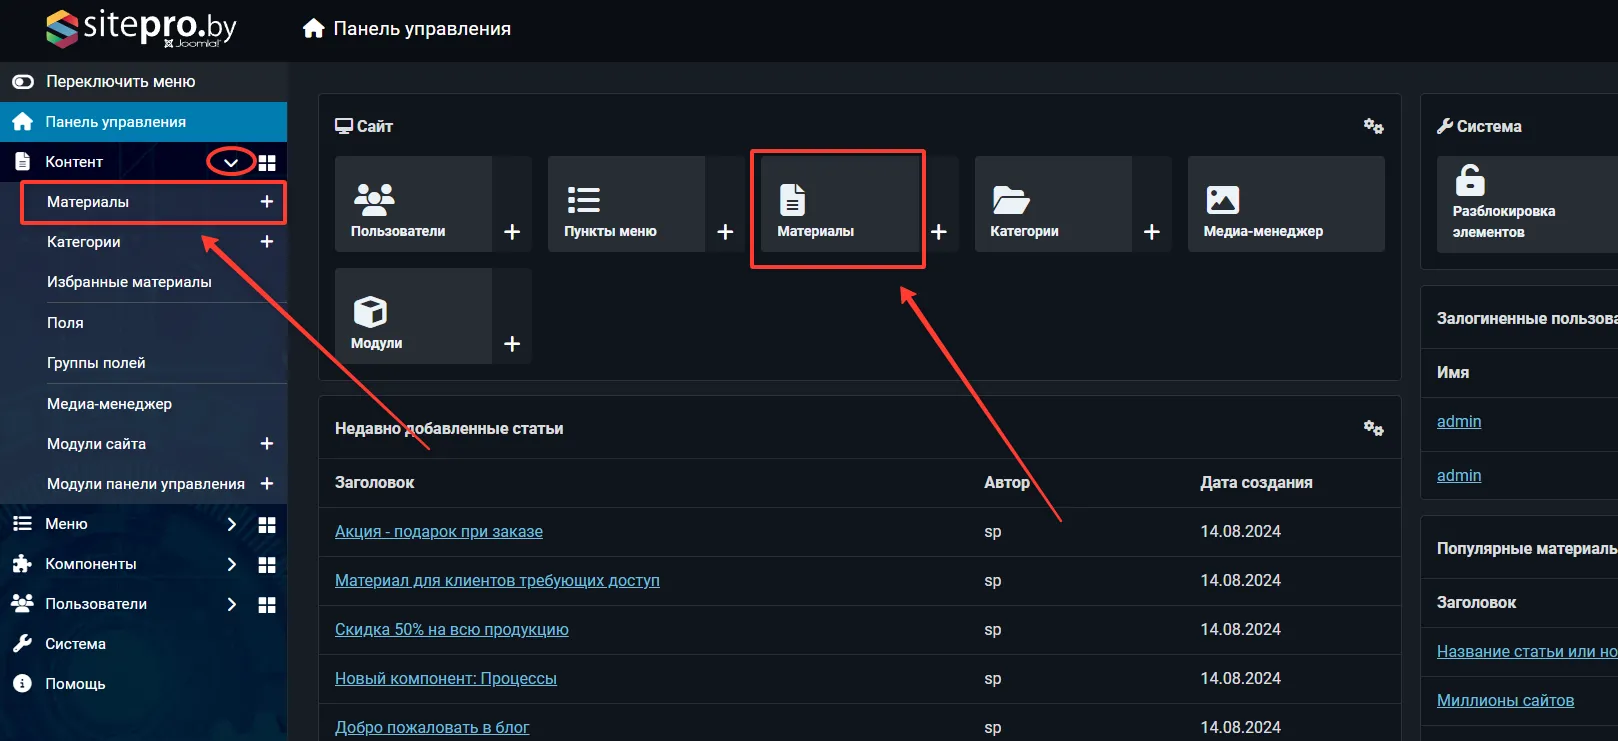Open article Скидка 50% на всю продукцию
Viewport: 1618px width, 741px height.
[451, 630]
